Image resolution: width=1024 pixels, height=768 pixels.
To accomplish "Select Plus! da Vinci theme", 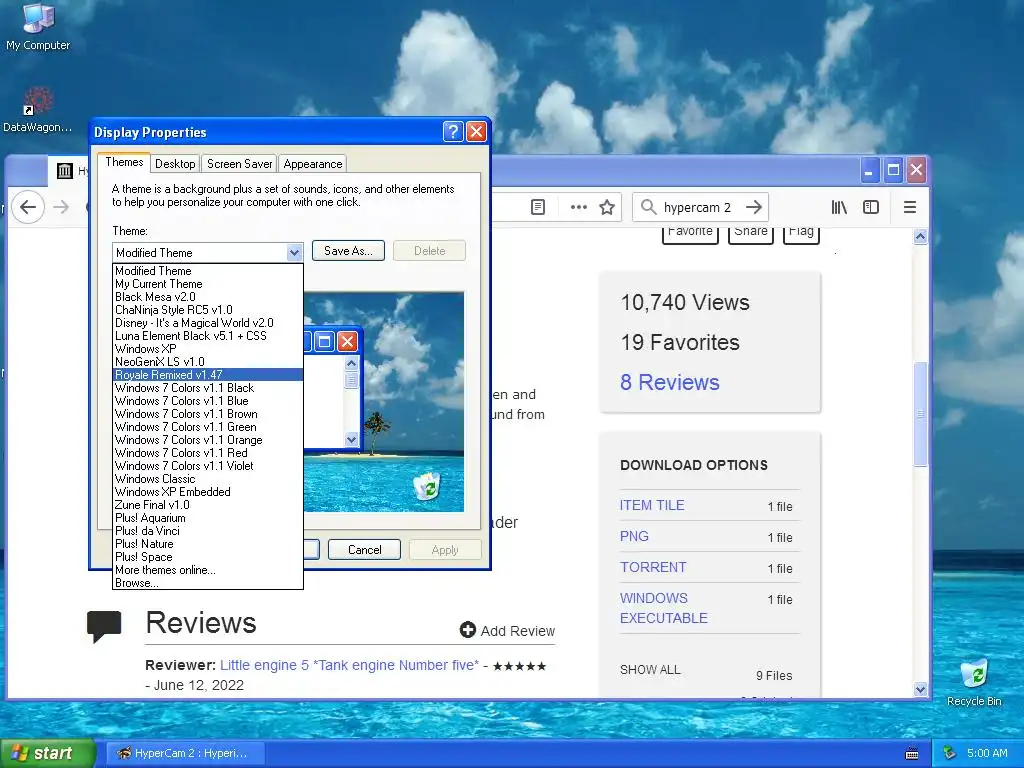I will coord(208,531).
